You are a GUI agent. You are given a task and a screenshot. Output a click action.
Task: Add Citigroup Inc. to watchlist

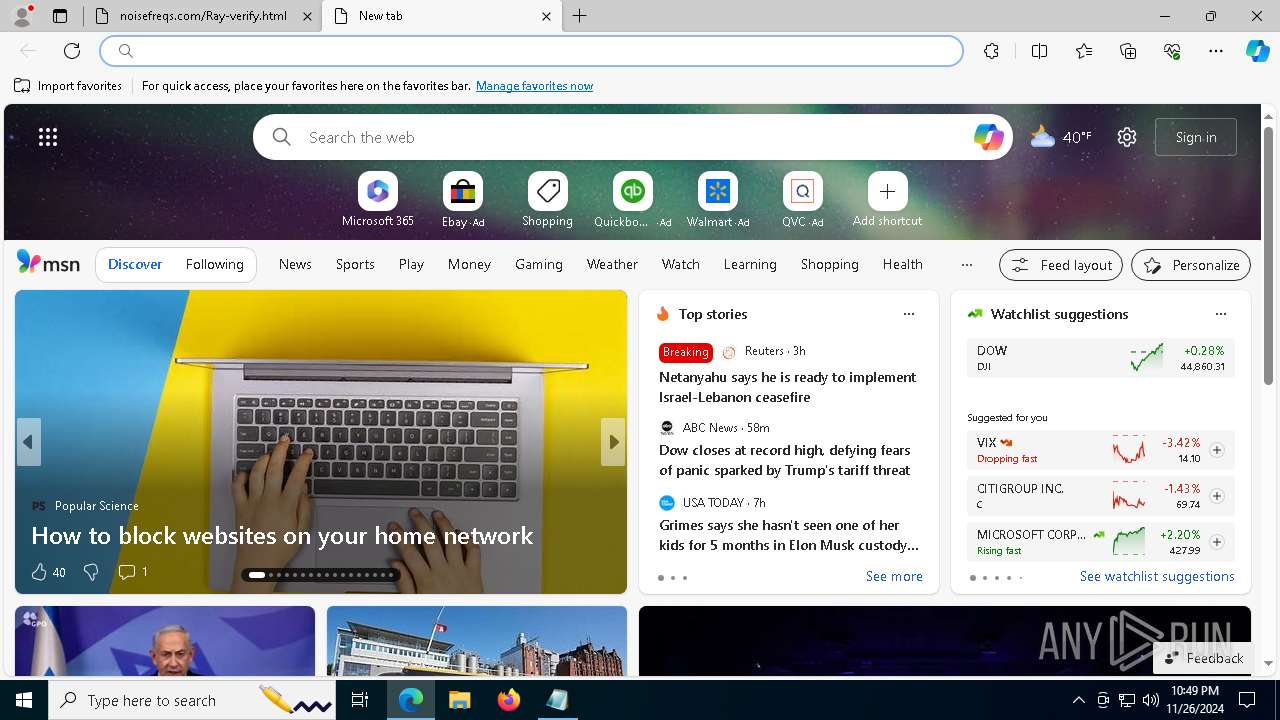pos(1216,496)
